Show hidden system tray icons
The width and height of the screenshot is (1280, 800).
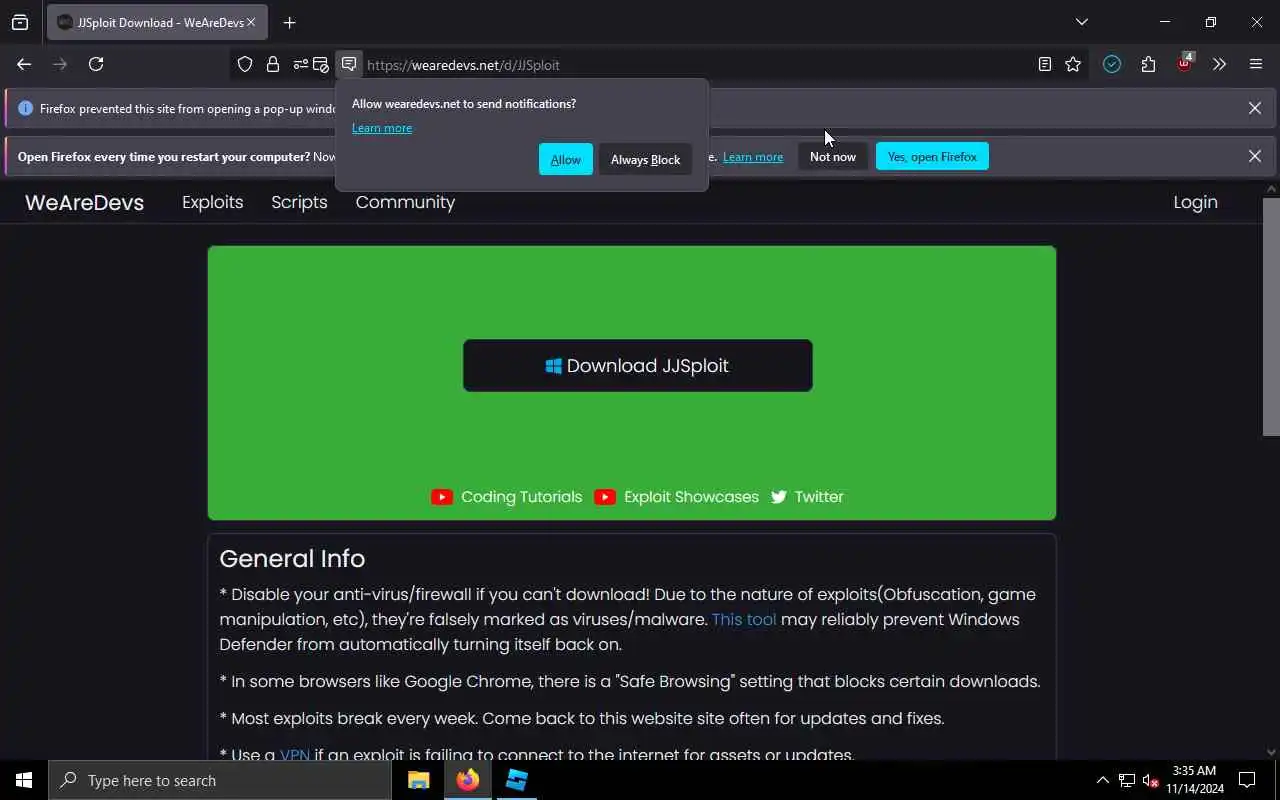pos(1102,780)
